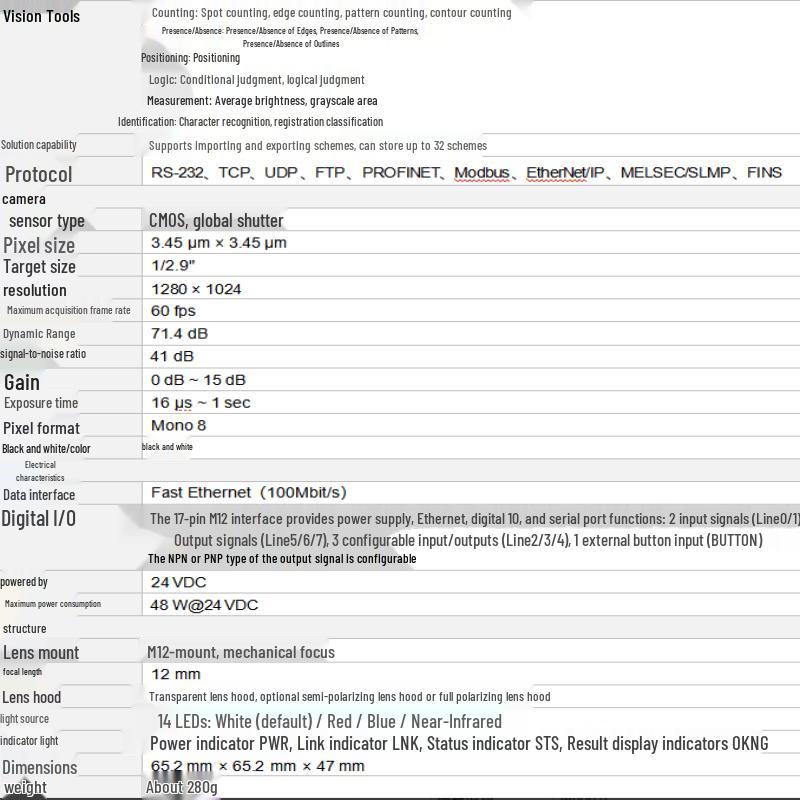Select the small 'black and white' value

(167, 446)
